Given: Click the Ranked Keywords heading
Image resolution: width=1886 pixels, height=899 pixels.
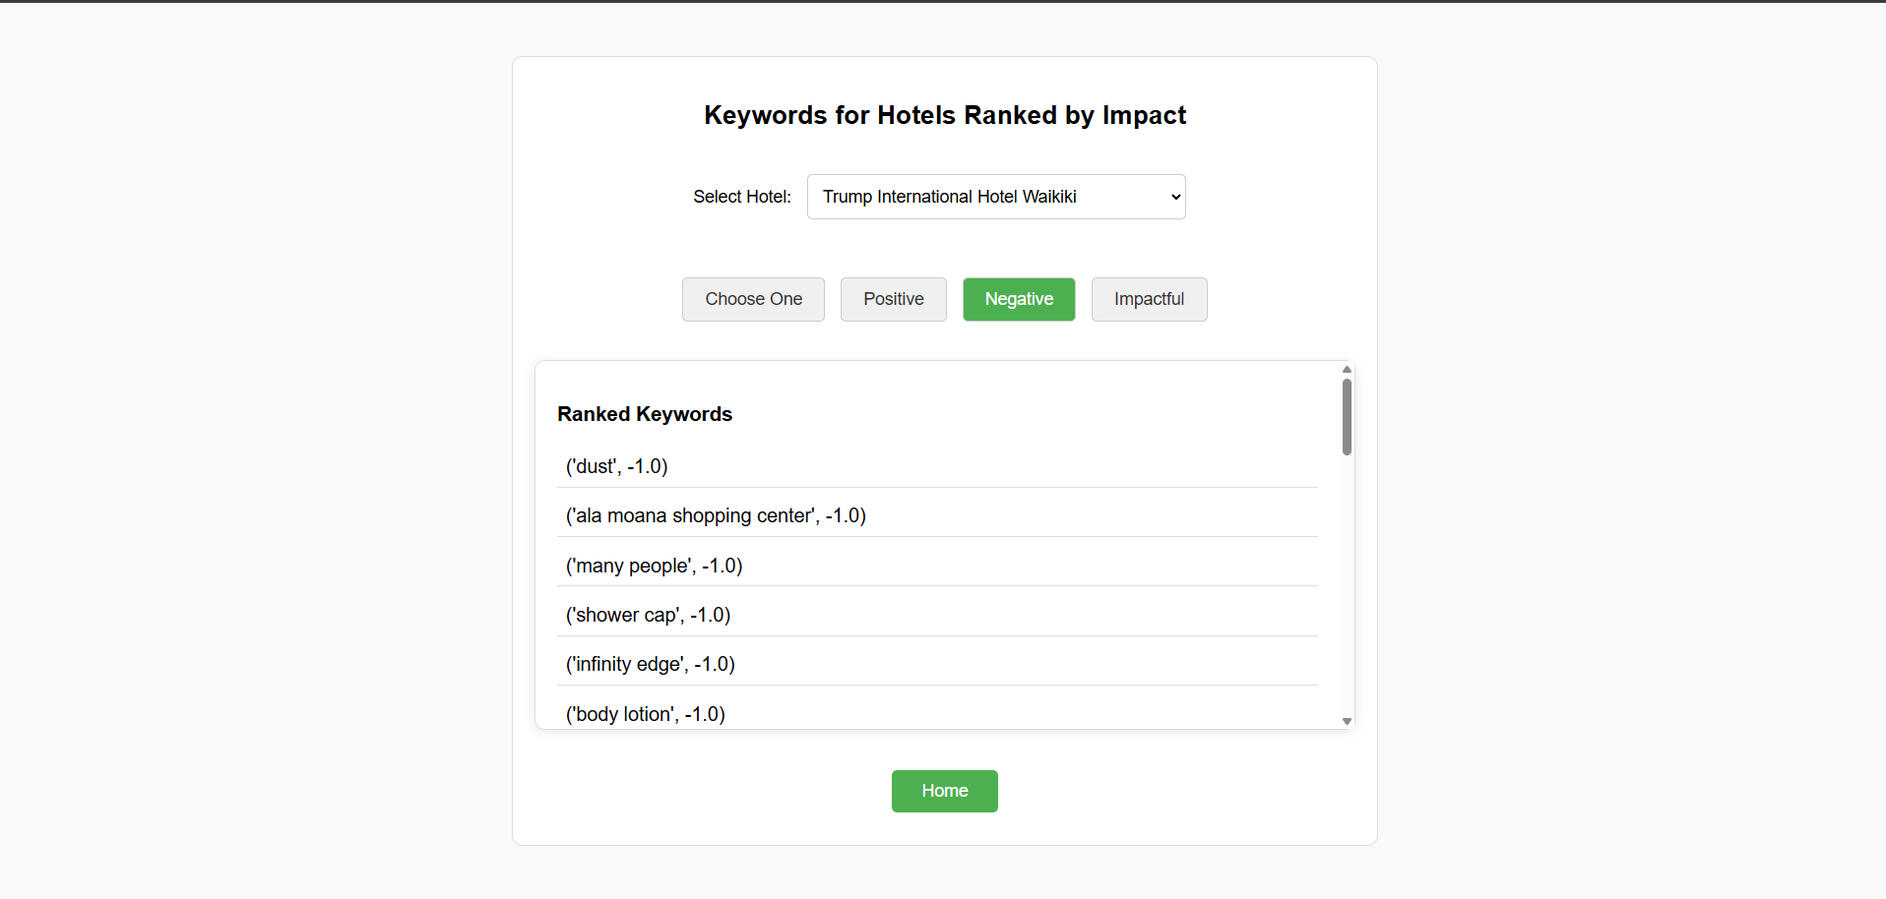Looking at the screenshot, I should 645,414.
